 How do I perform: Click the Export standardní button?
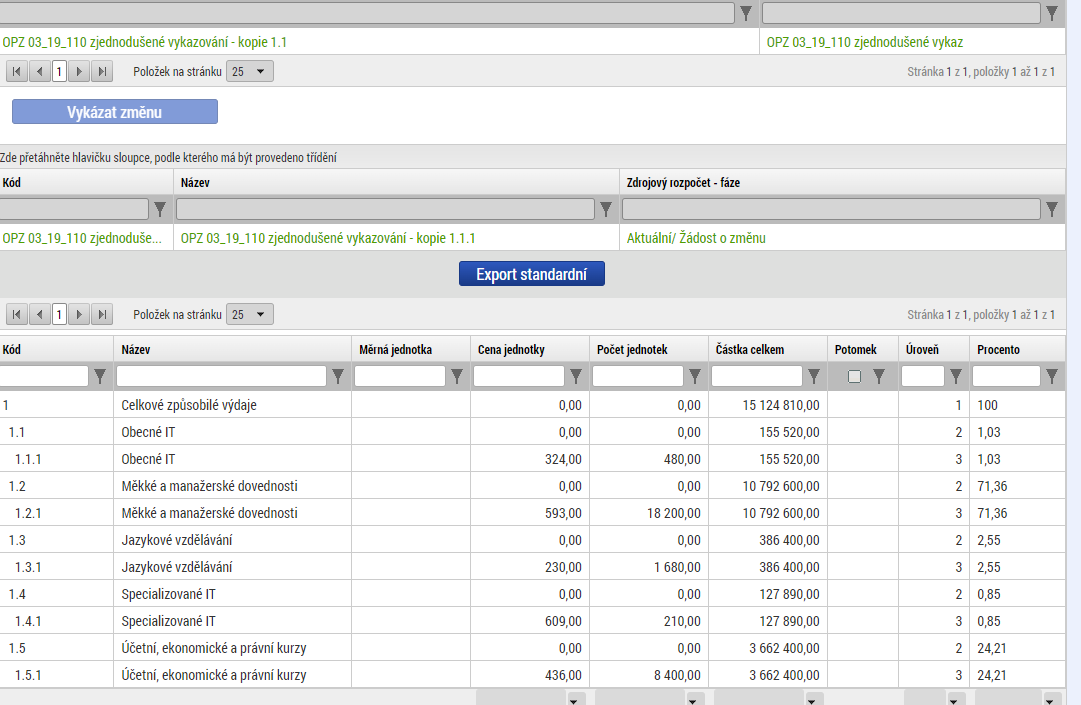pos(532,275)
